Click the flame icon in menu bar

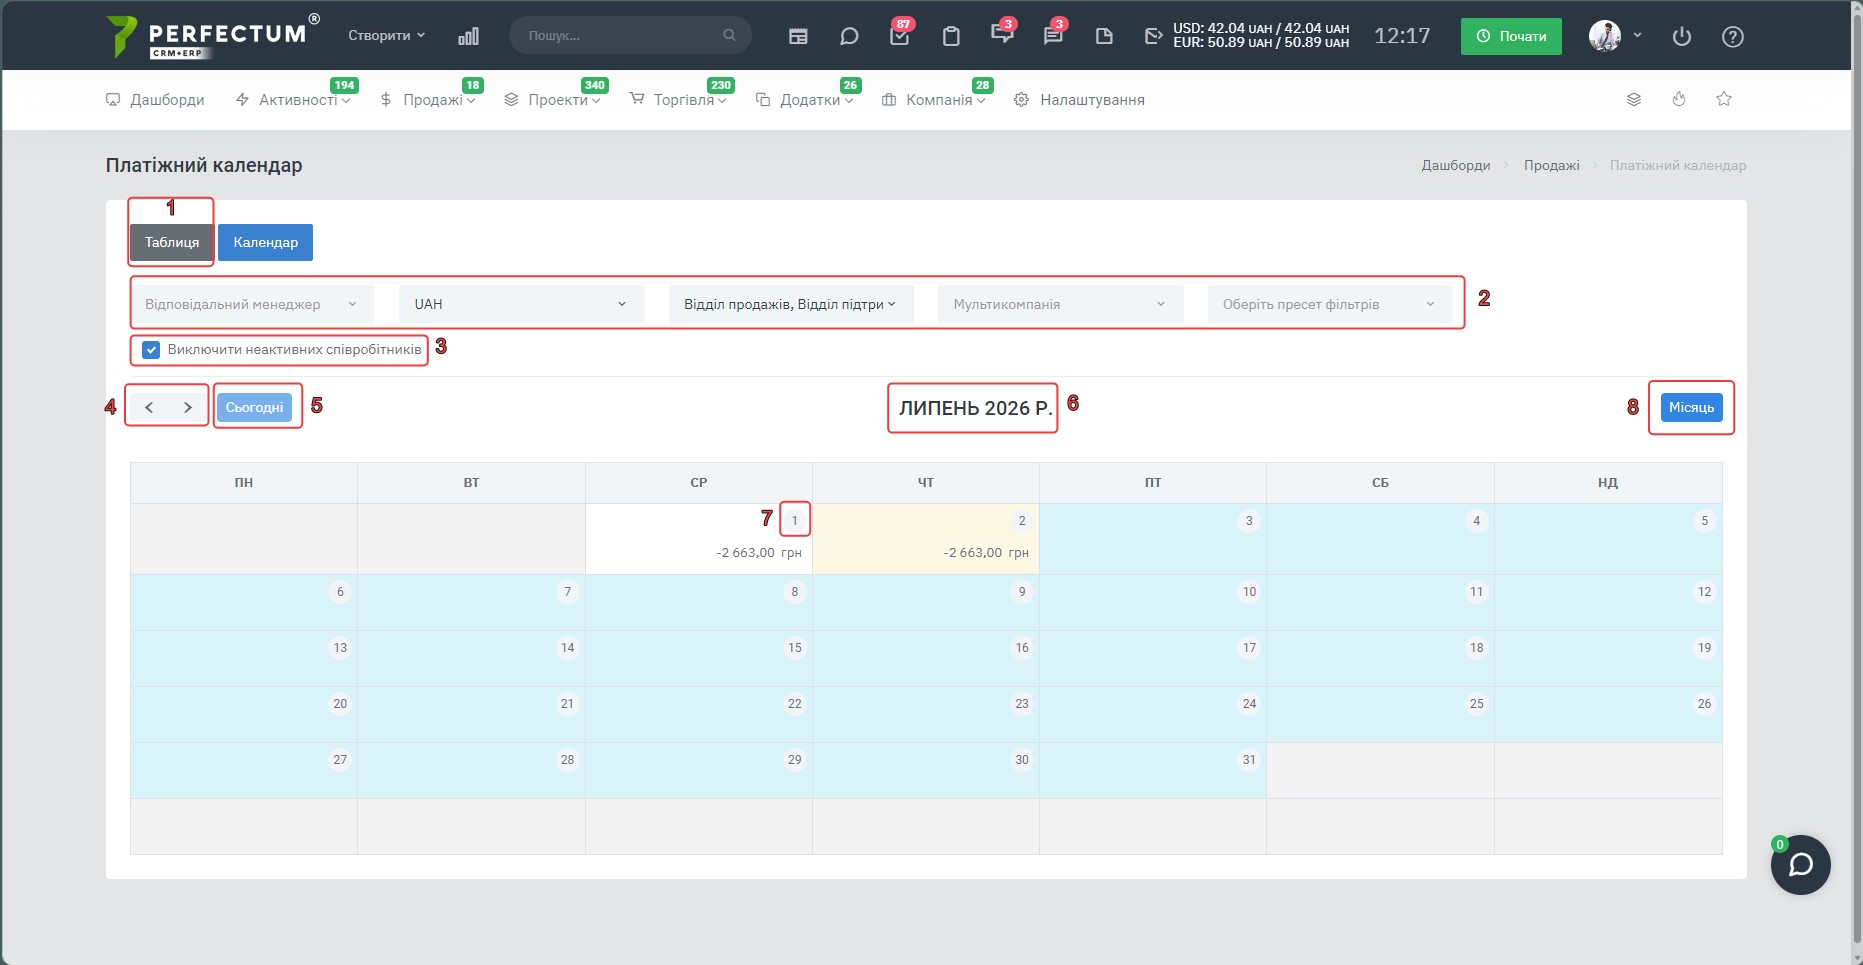[x=1679, y=99]
